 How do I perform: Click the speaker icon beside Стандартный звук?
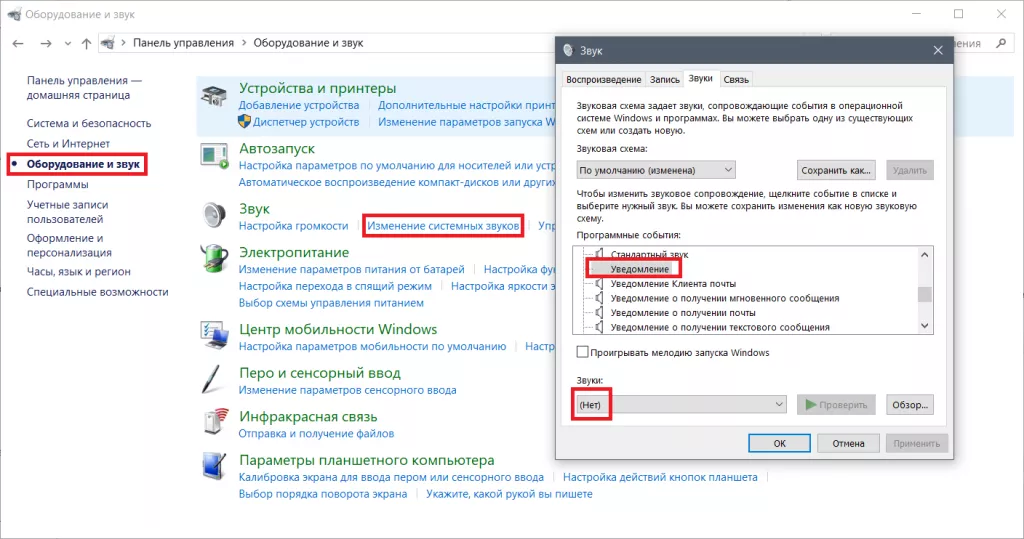click(598, 254)
